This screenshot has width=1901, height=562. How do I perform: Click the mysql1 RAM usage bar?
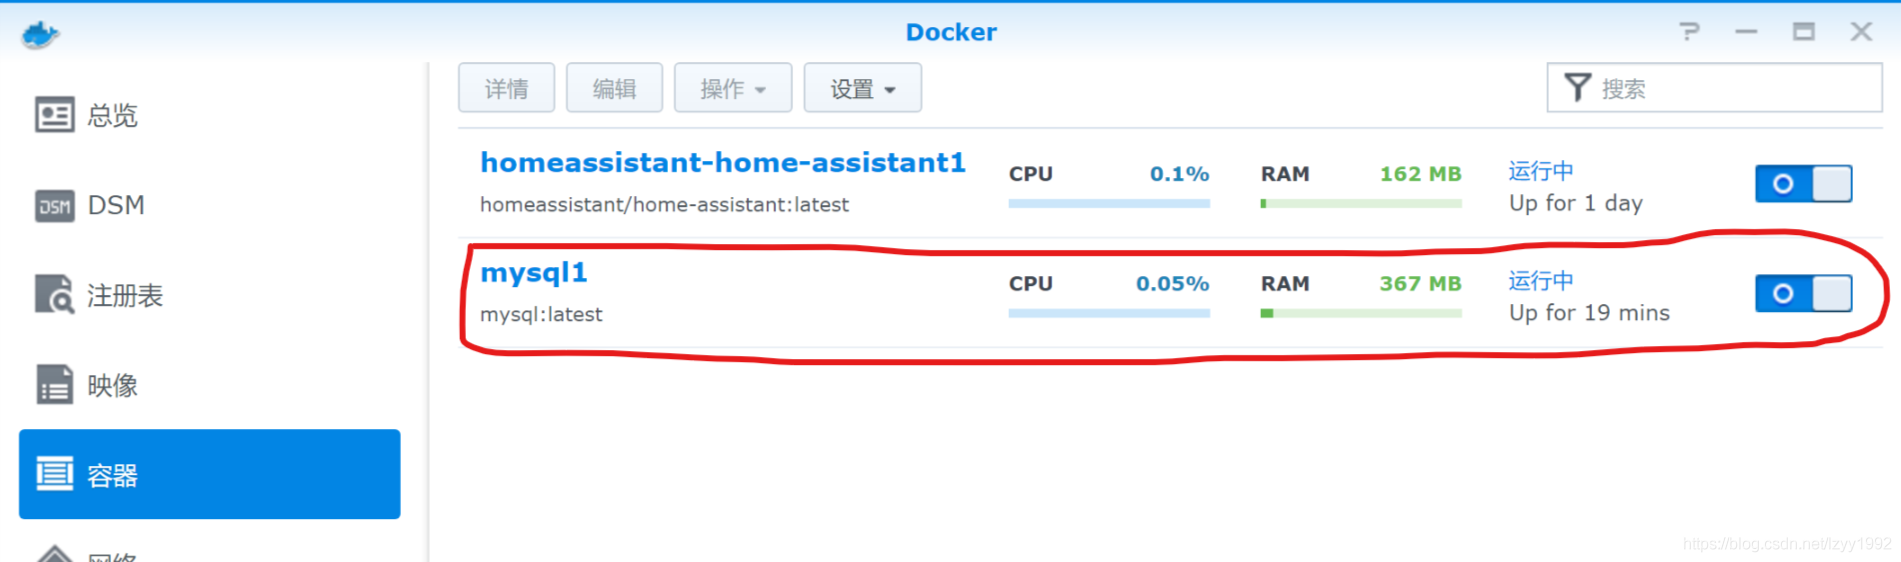click(1360, 314)
